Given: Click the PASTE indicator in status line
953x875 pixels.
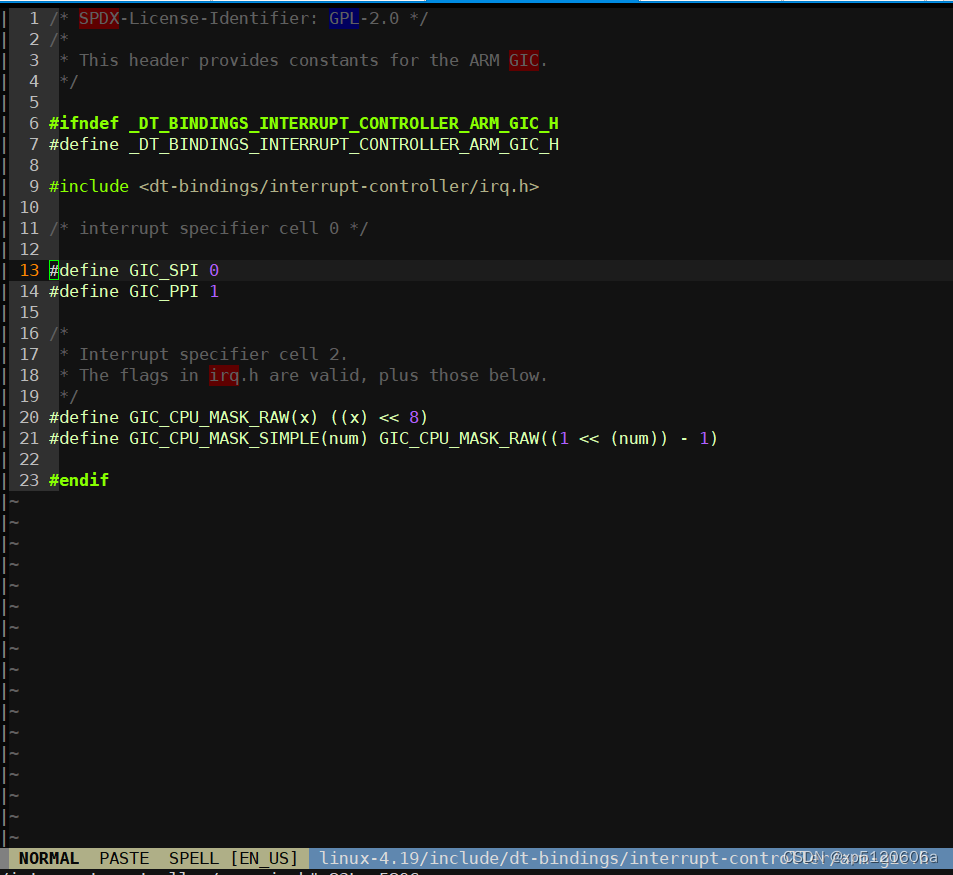Looking at the screenshot, I should tap(124, 858).
